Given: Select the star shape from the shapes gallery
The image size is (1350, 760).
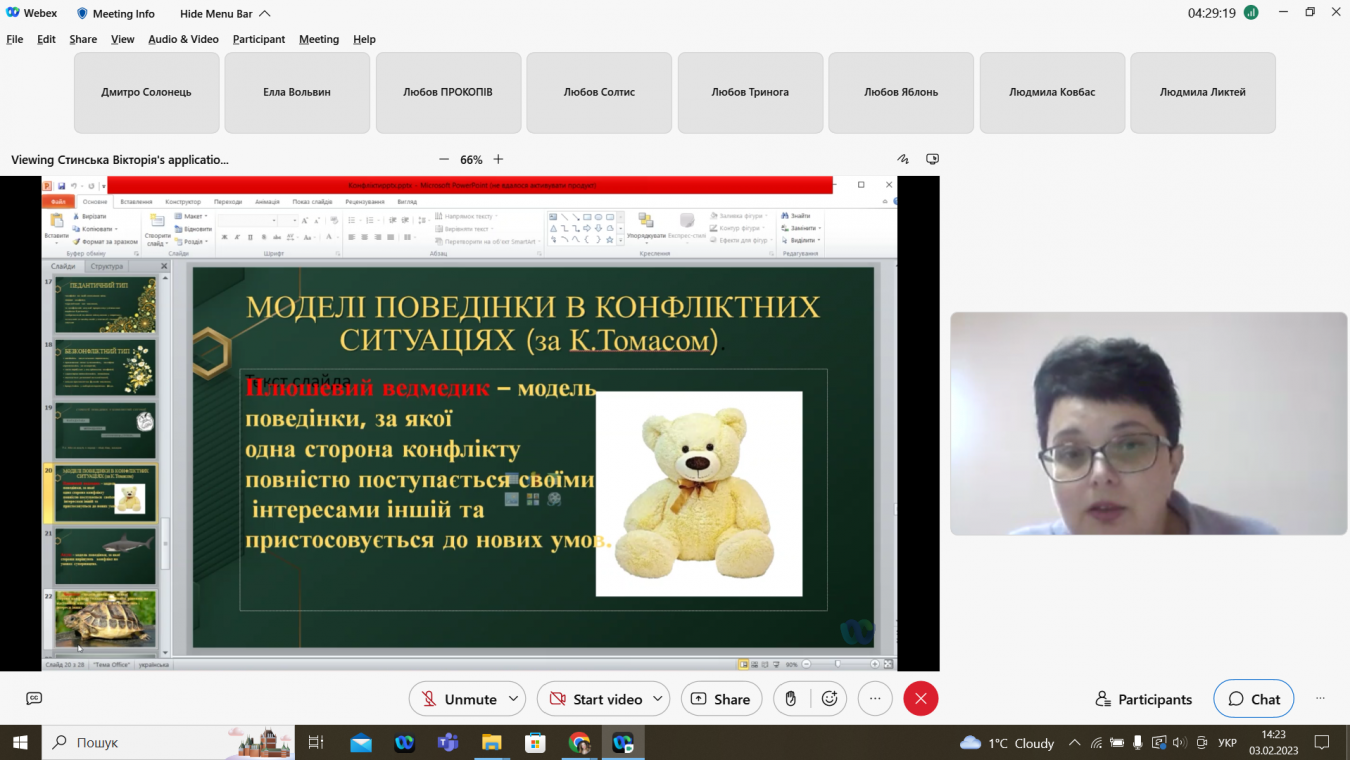Looking at the screenshot, I should point(610,240).
